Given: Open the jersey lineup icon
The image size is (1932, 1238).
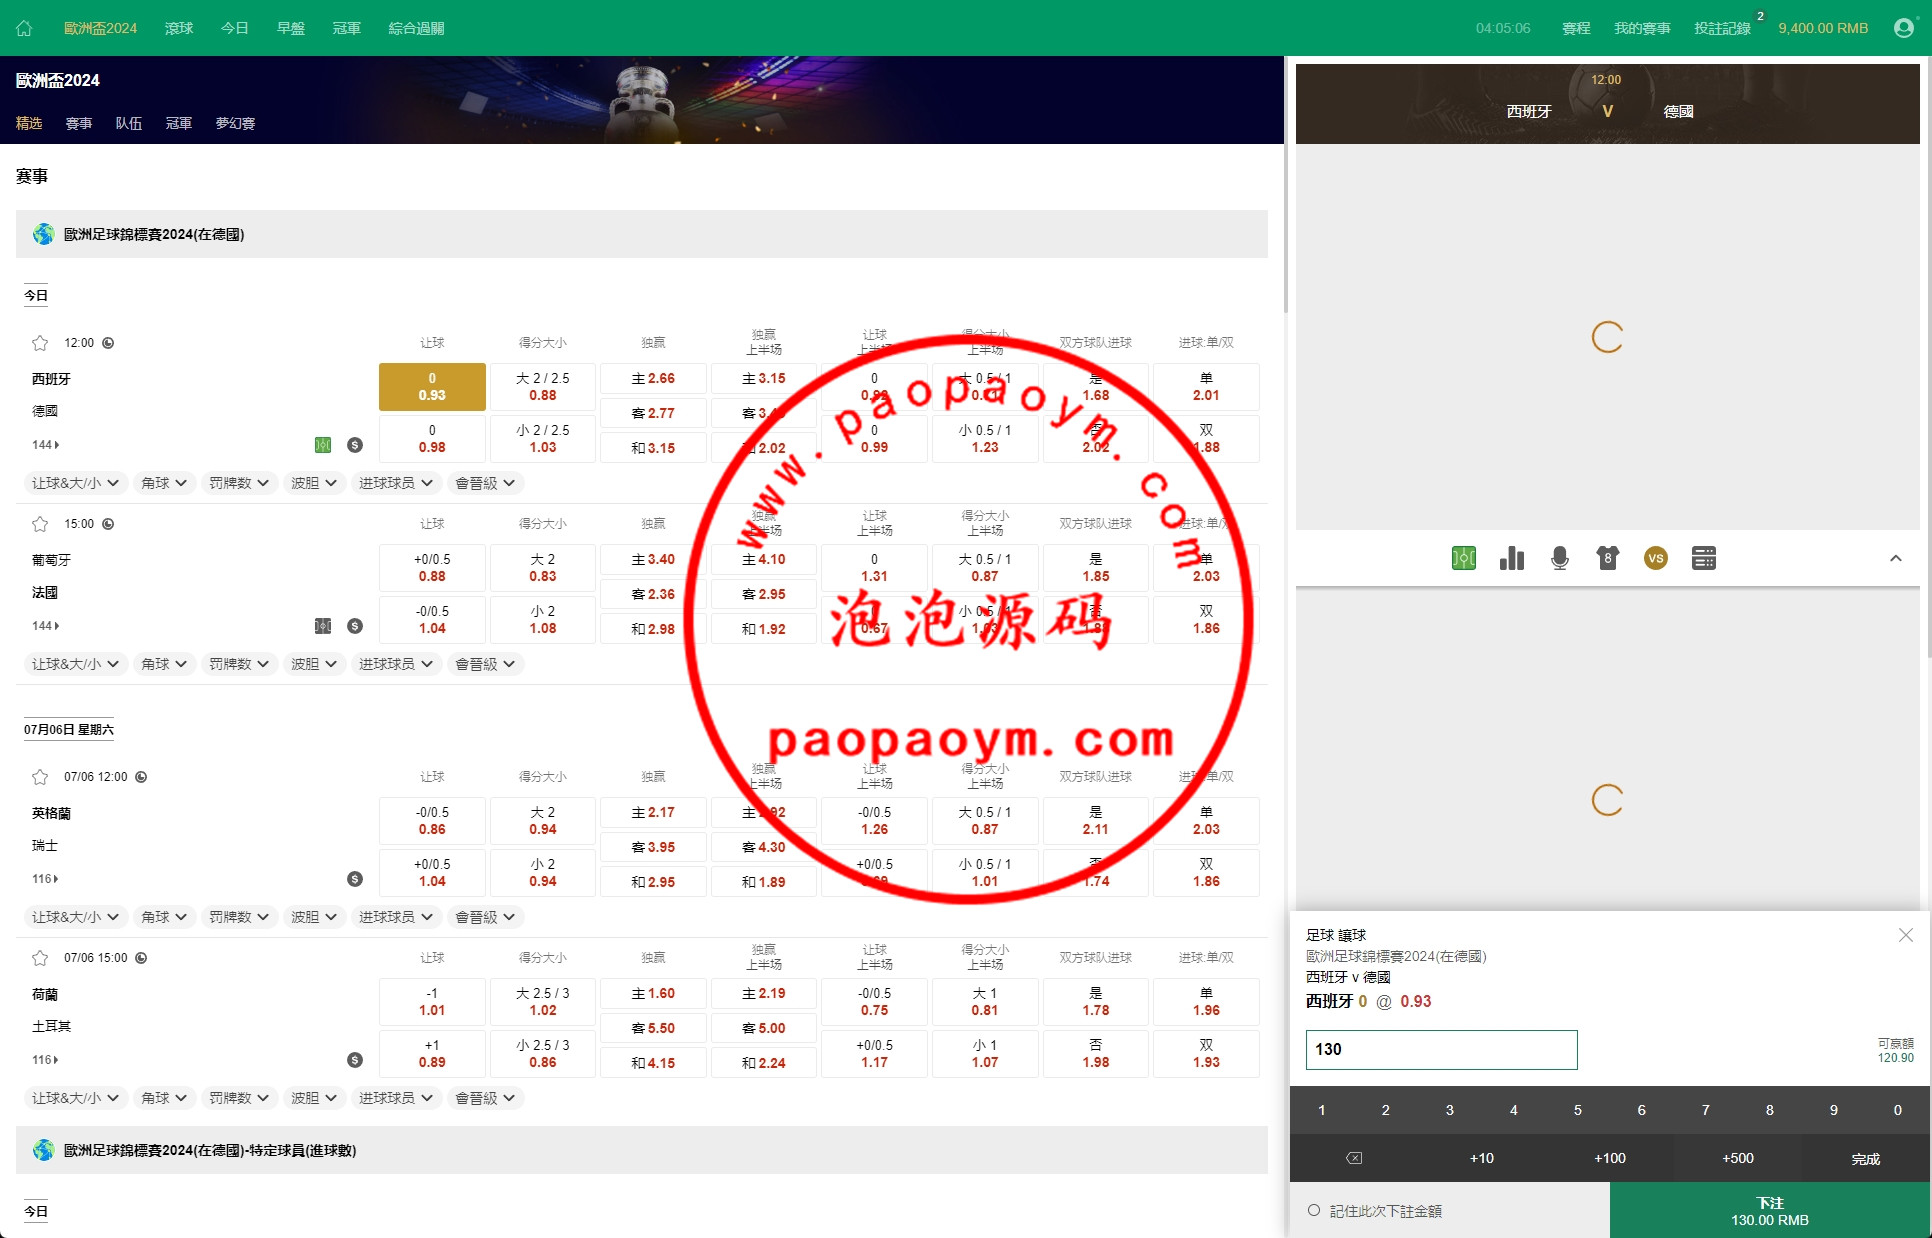Looking at the screenshot, I should tap(1608, 558).
